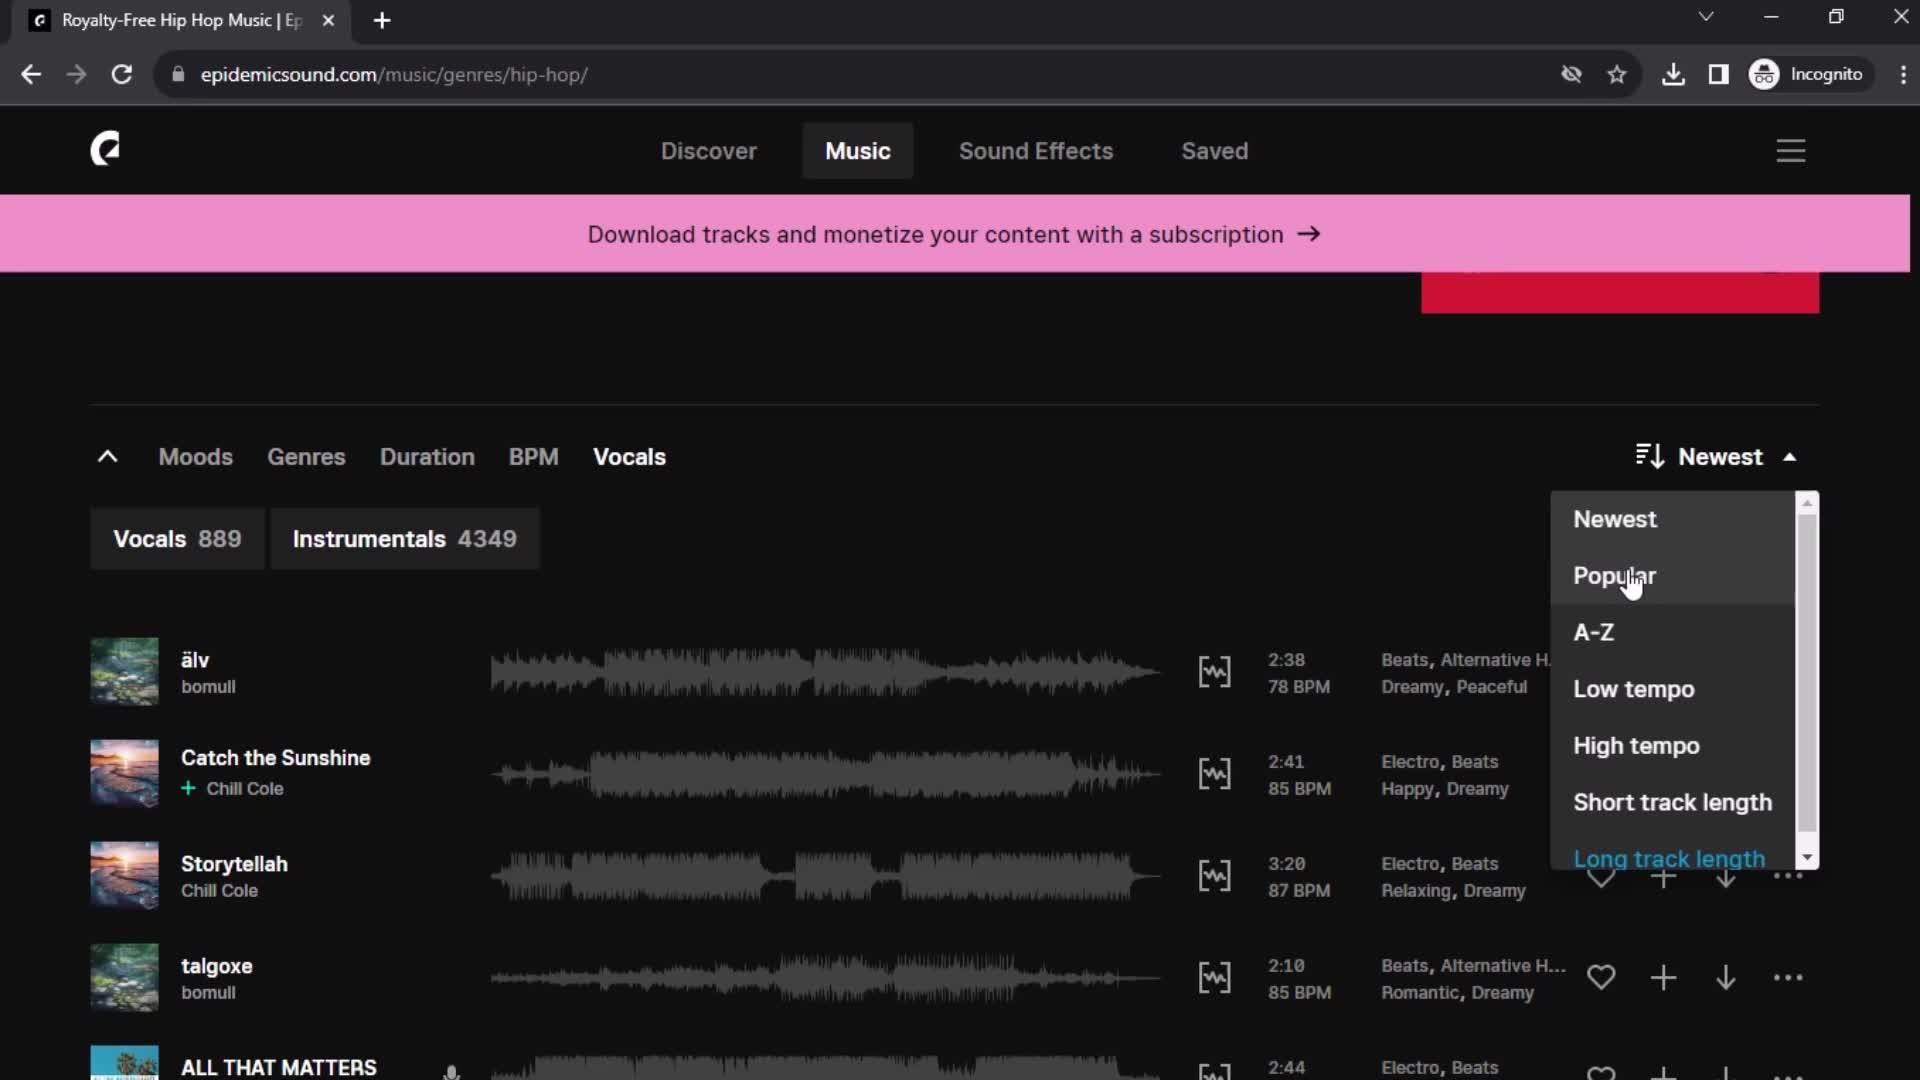Select Long track length sorting
The height and width of the screenshot is (1080, 1920).
(x=1673, y=857)
